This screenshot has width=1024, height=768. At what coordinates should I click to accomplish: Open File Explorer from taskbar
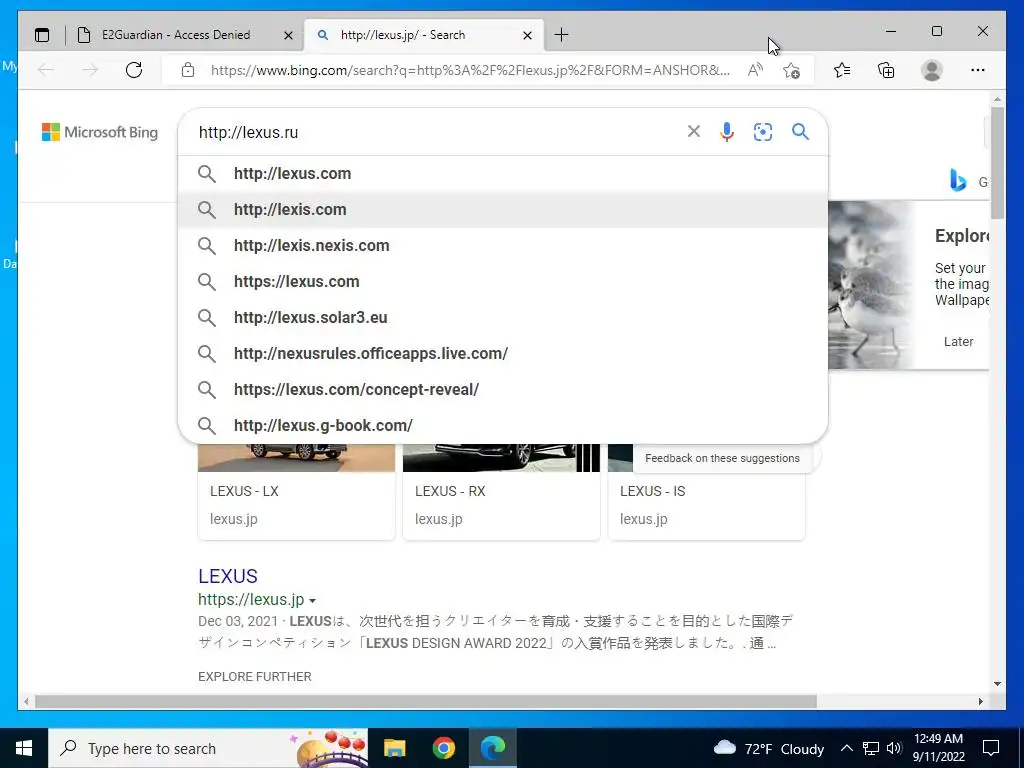click(394, 748)
